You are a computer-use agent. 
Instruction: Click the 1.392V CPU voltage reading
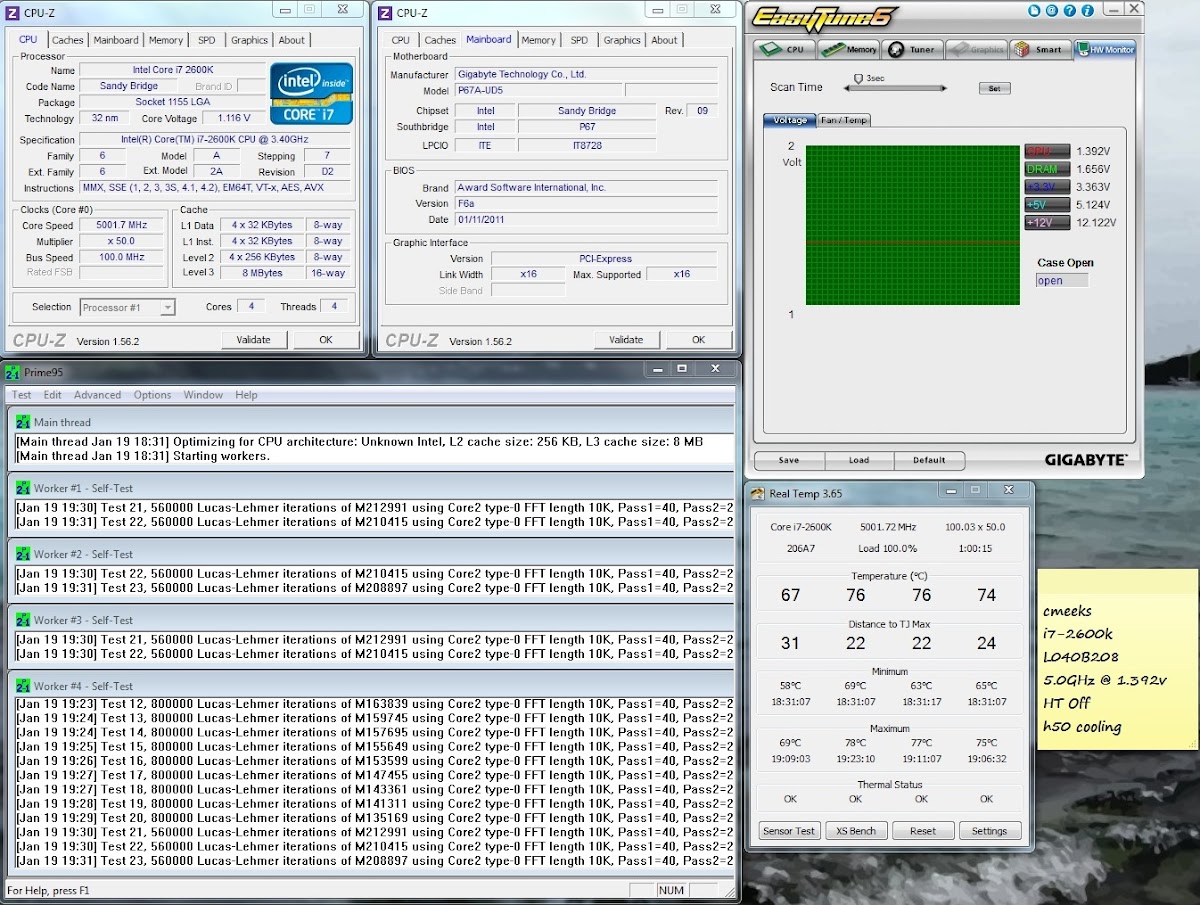(x=1093, y=151)
